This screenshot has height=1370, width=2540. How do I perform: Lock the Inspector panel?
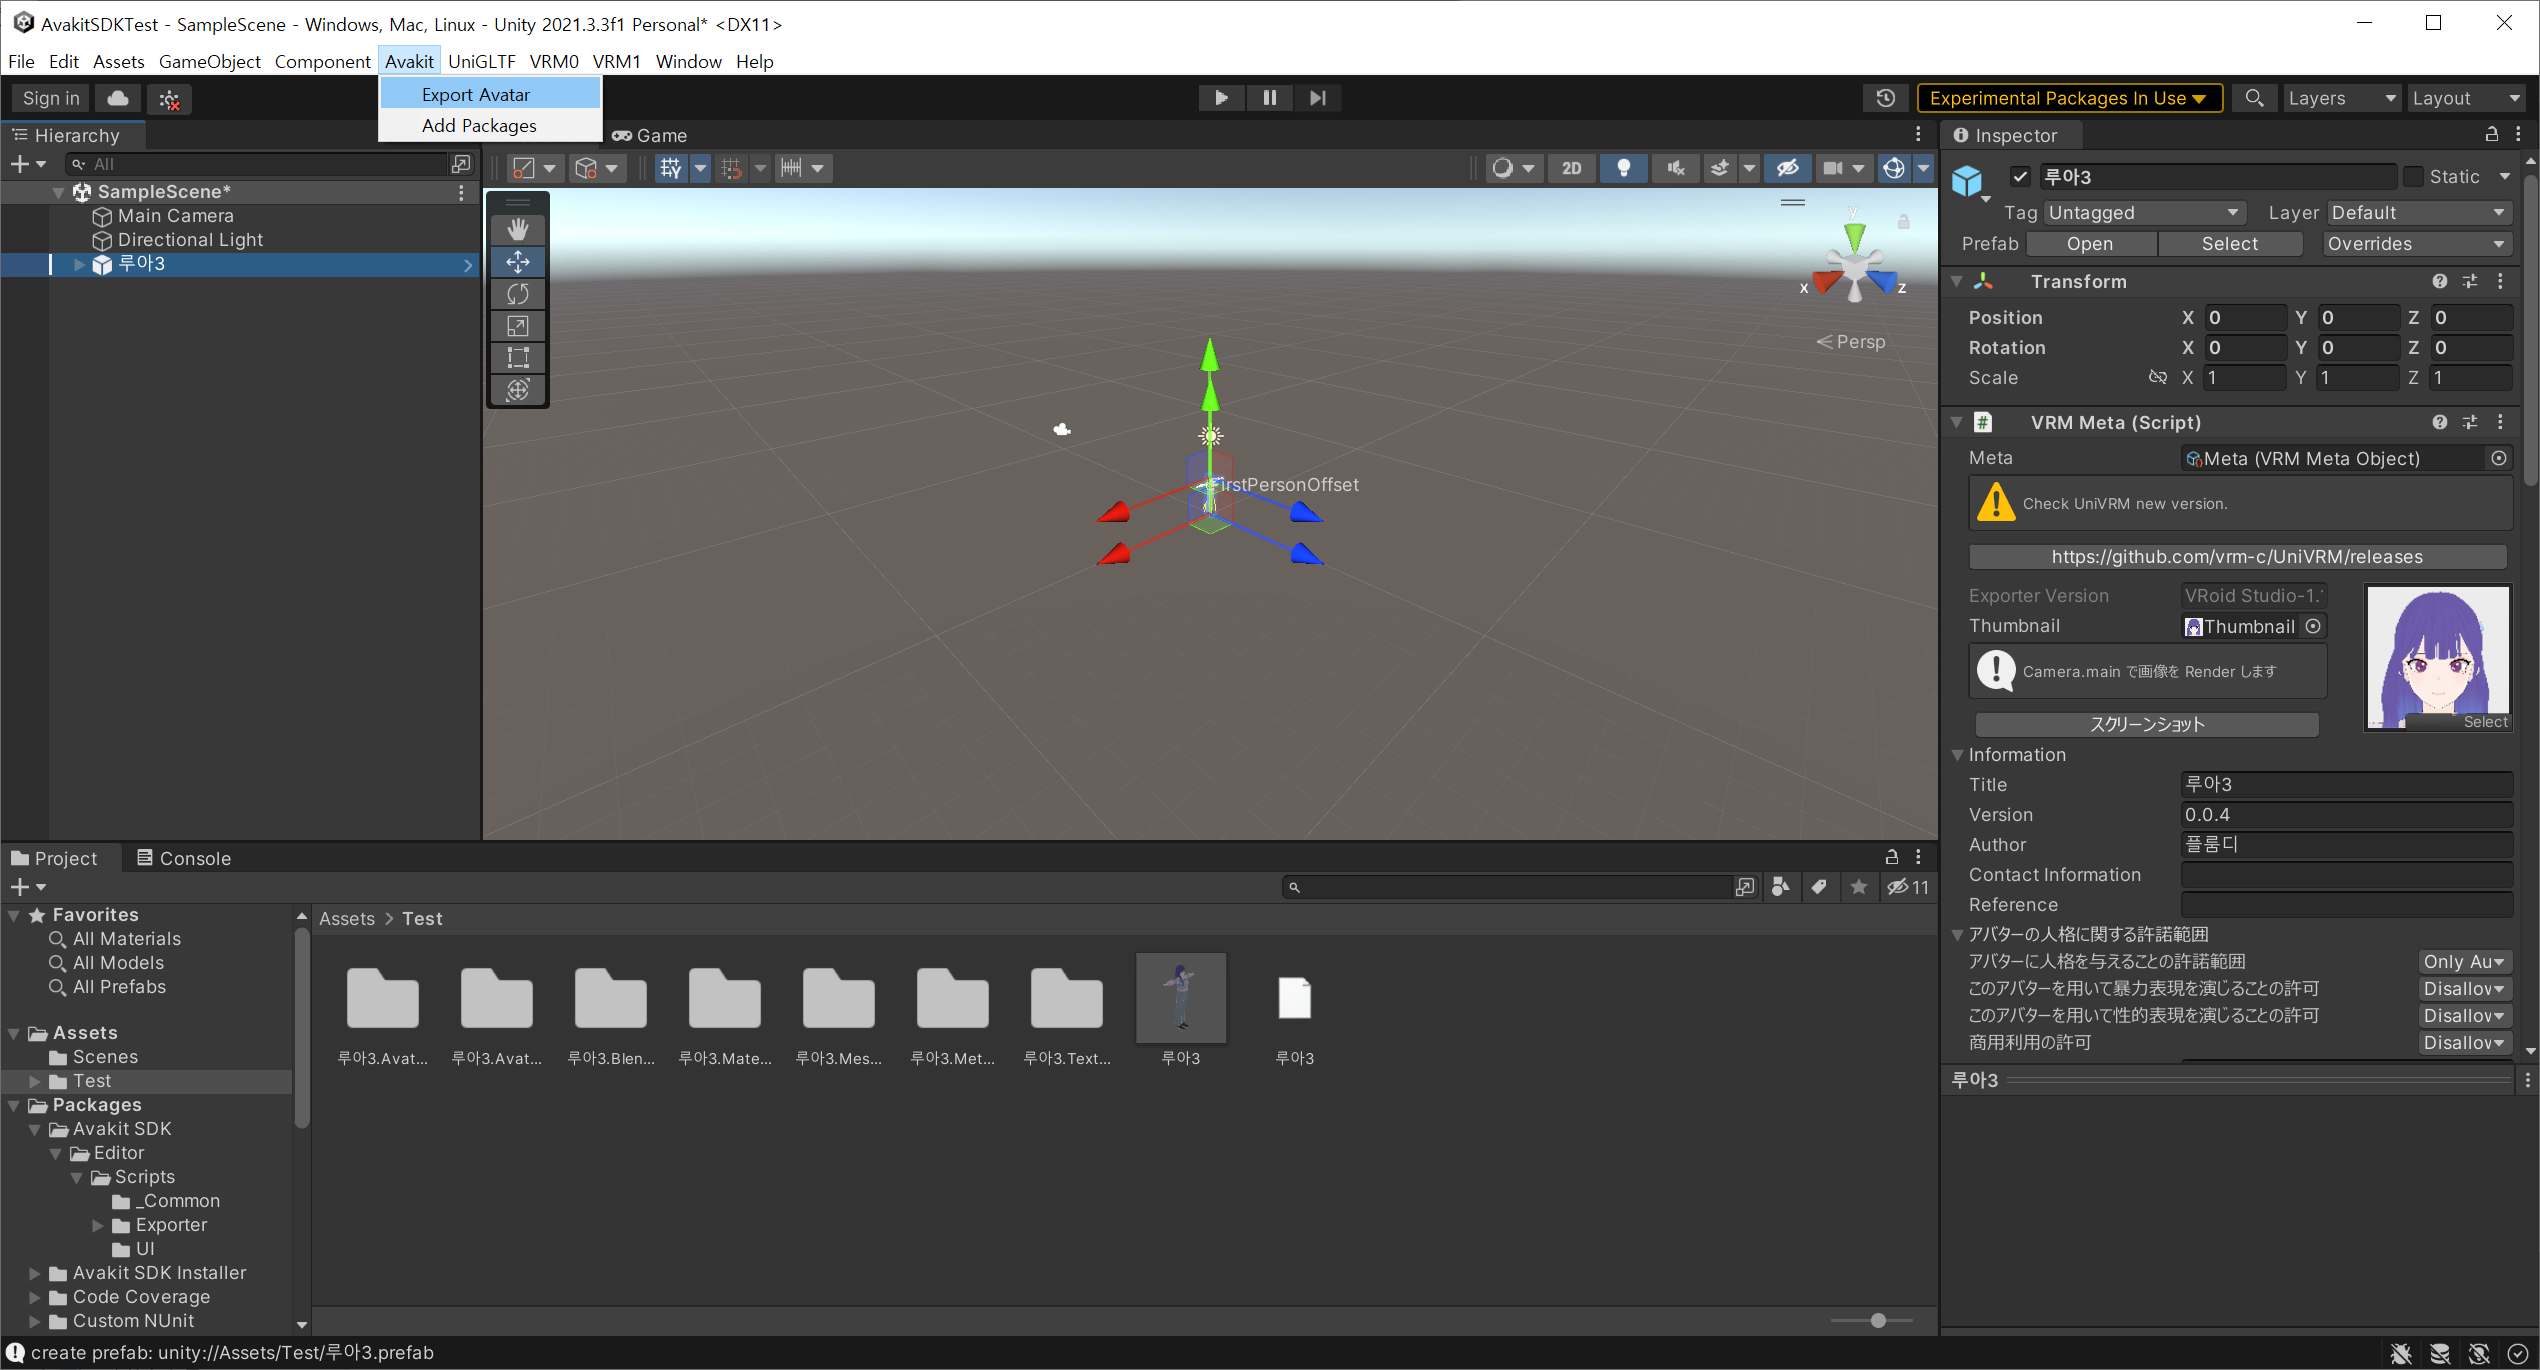point(2491,134)
